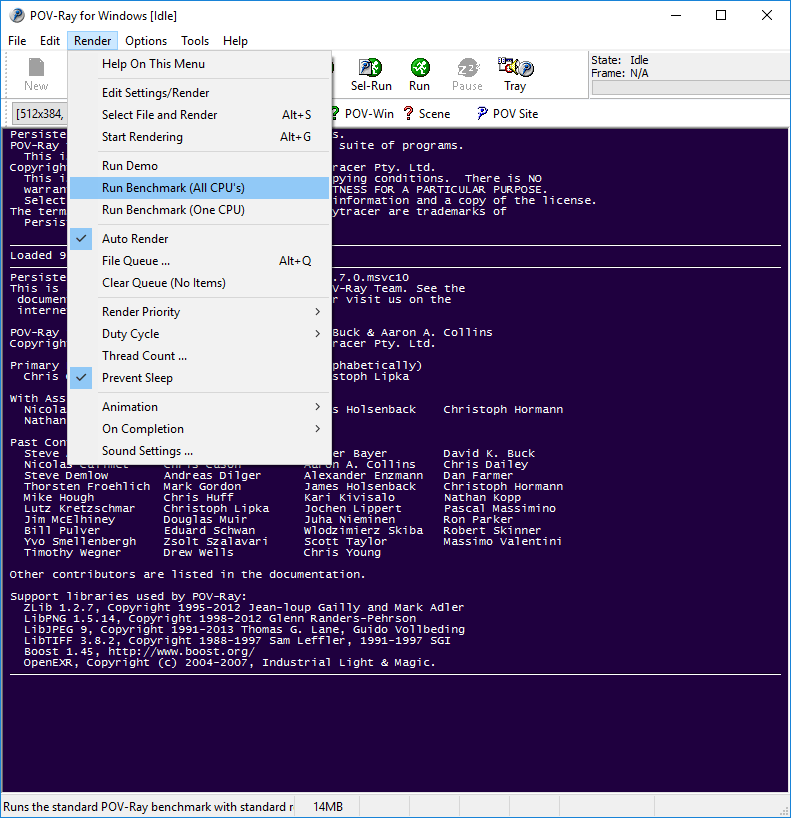Click the Tray toolbar icon
The image size is (791, 818).
(515, 75)
